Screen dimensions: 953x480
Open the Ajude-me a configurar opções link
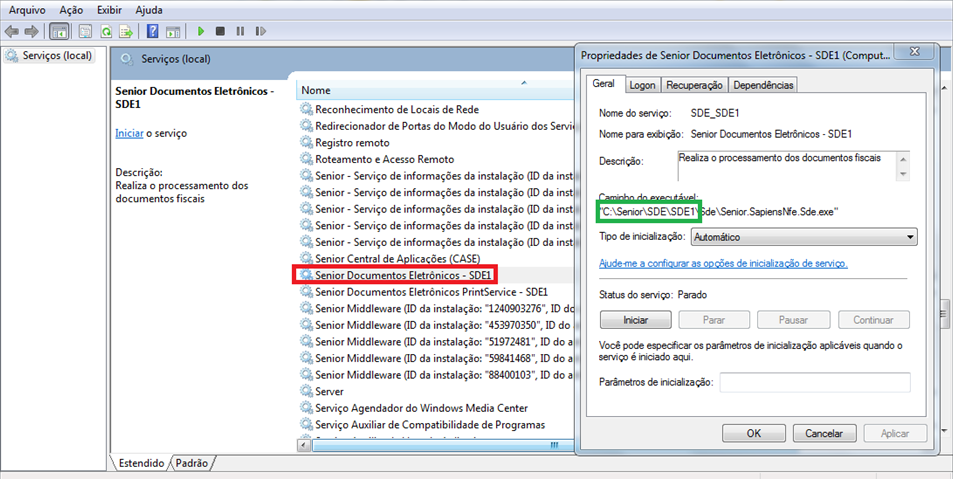[x=723, y=264]
